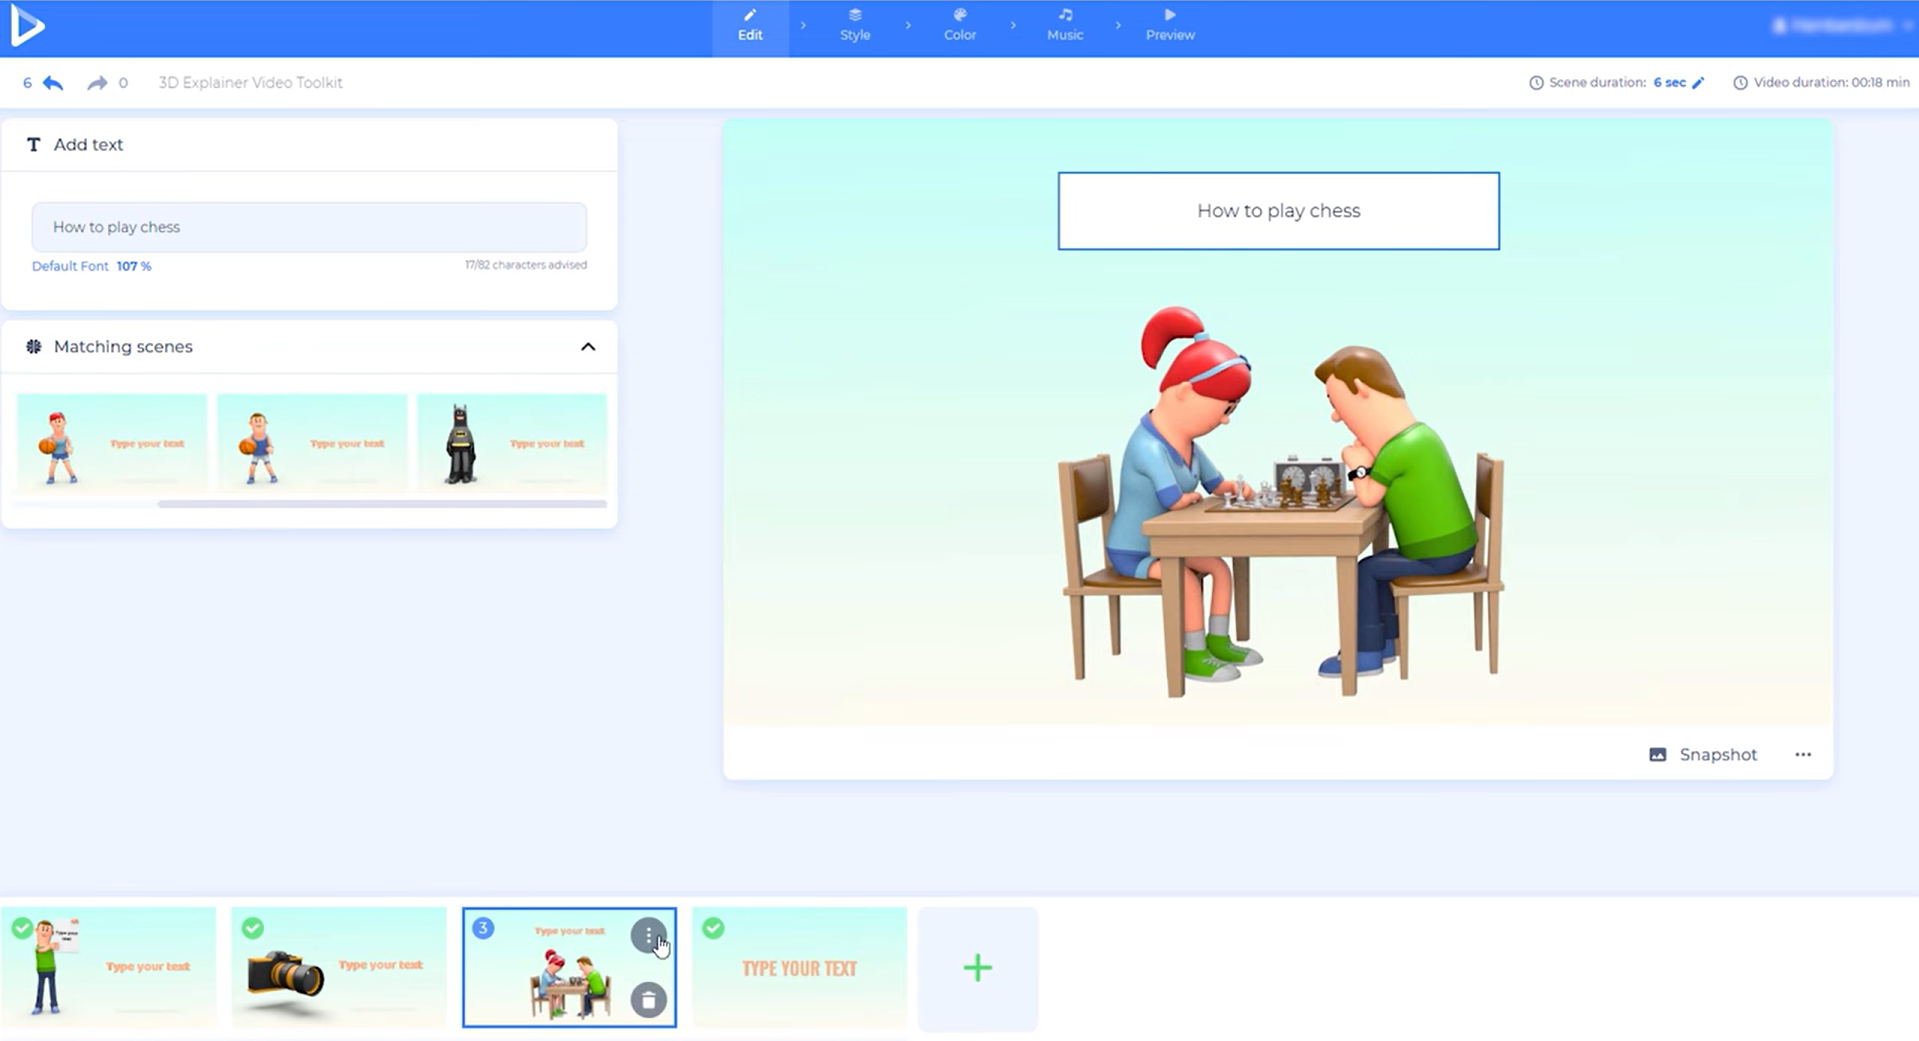Viewport: 1919px width, 1041px height.
Task: Add a new scene with the plus button
Action: (977, 967)
